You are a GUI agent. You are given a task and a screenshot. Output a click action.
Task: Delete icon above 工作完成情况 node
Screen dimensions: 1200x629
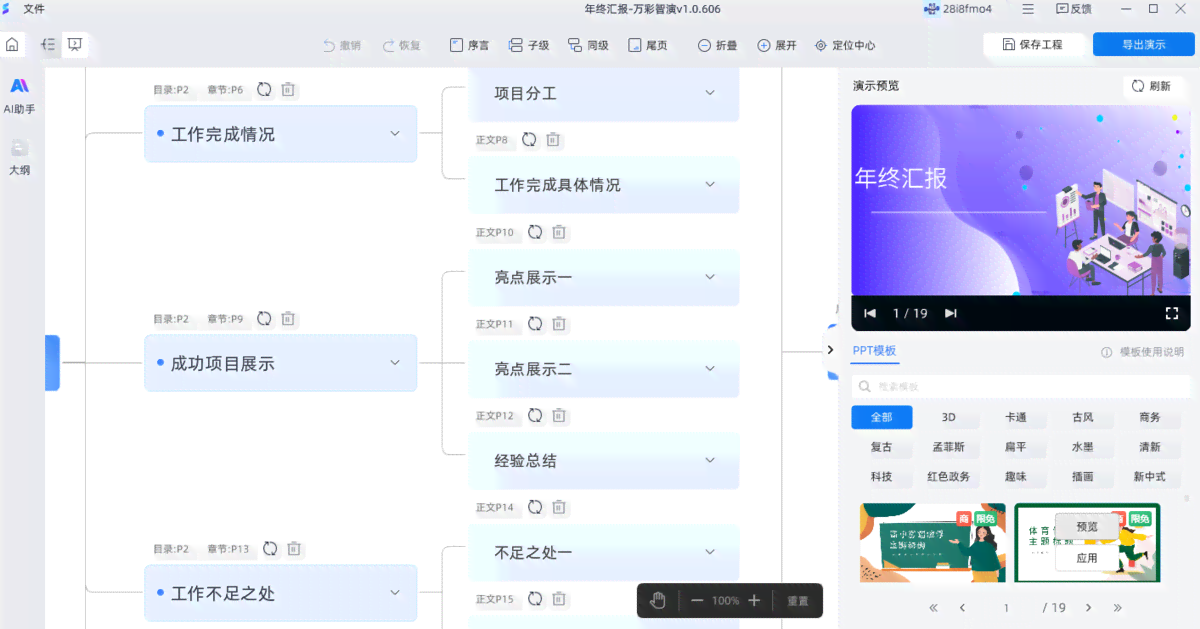click(x=288, y=89)
